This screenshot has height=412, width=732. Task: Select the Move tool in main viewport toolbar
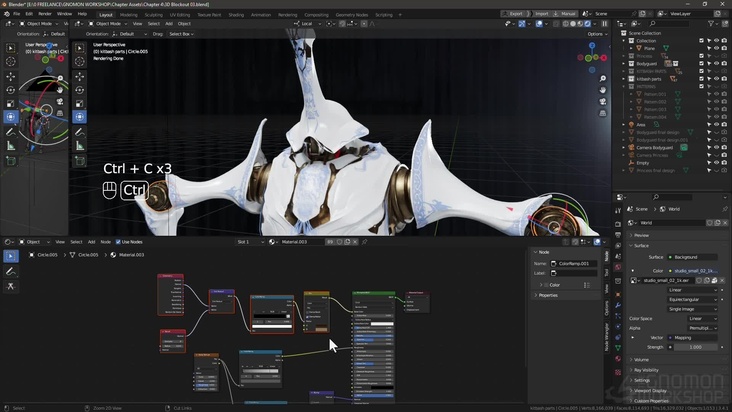point(80,76)
